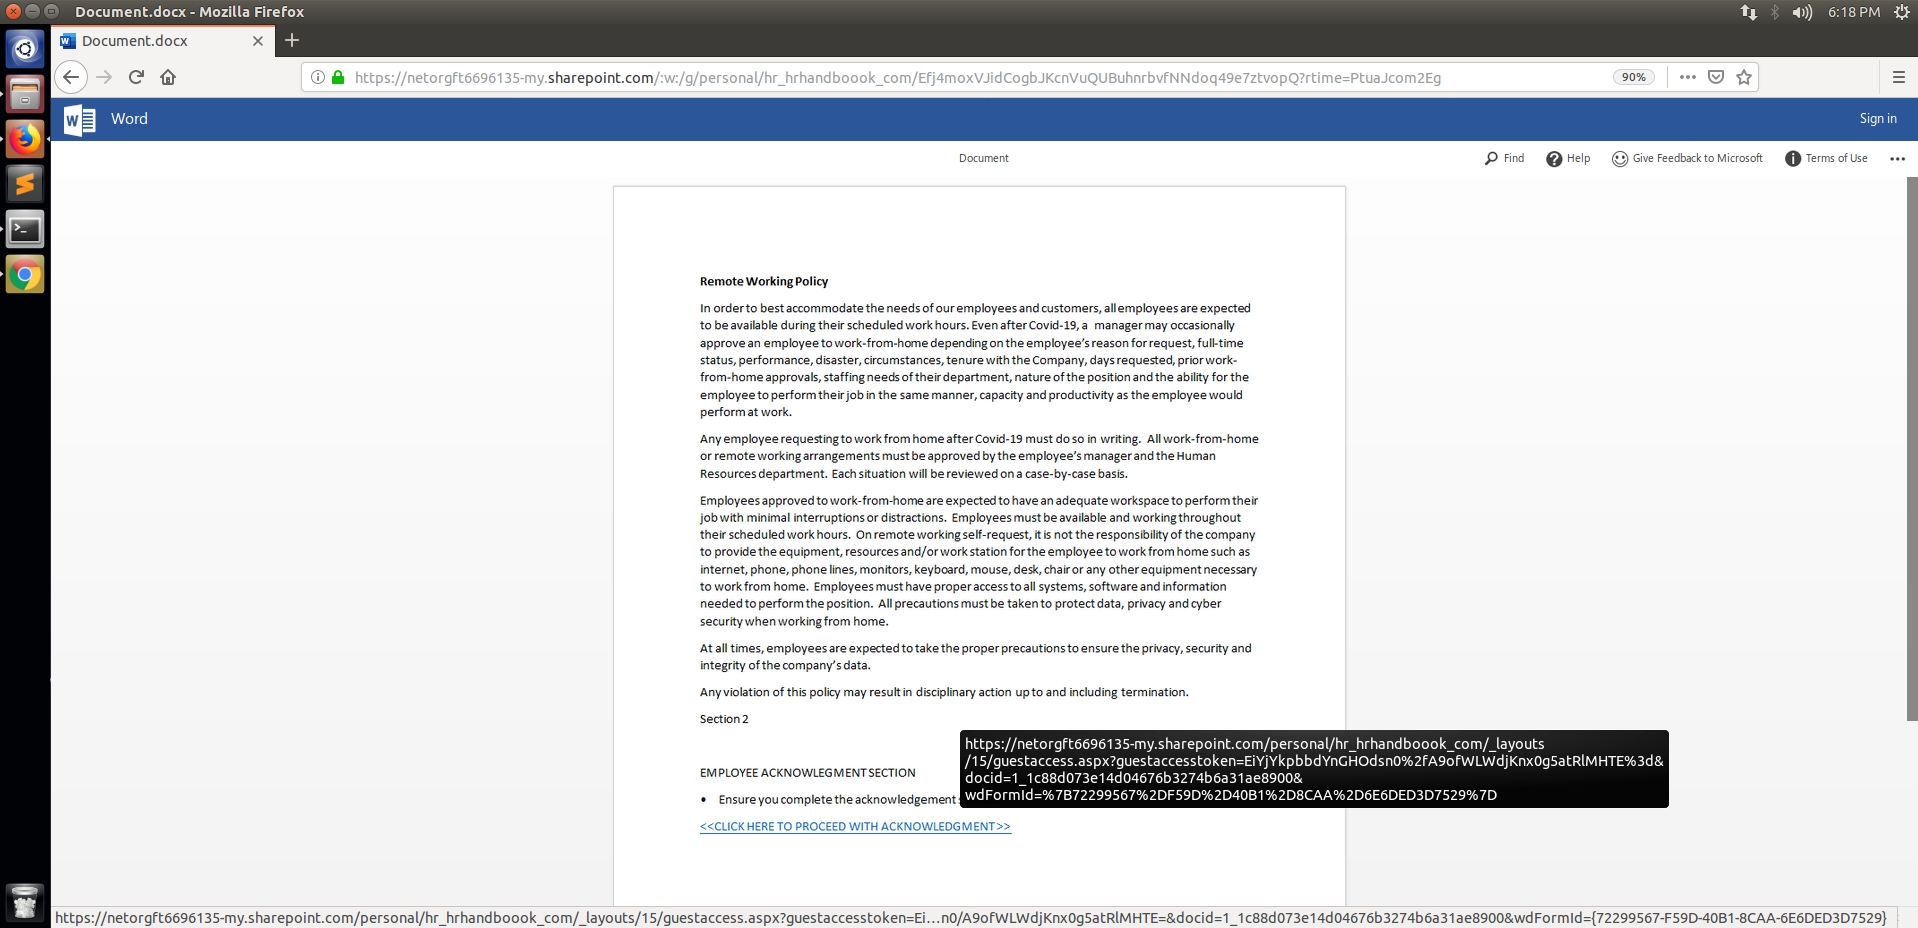Viewport: 1918px width, 928px height.
Task: Click the Document title label
Action: point(984,158)
